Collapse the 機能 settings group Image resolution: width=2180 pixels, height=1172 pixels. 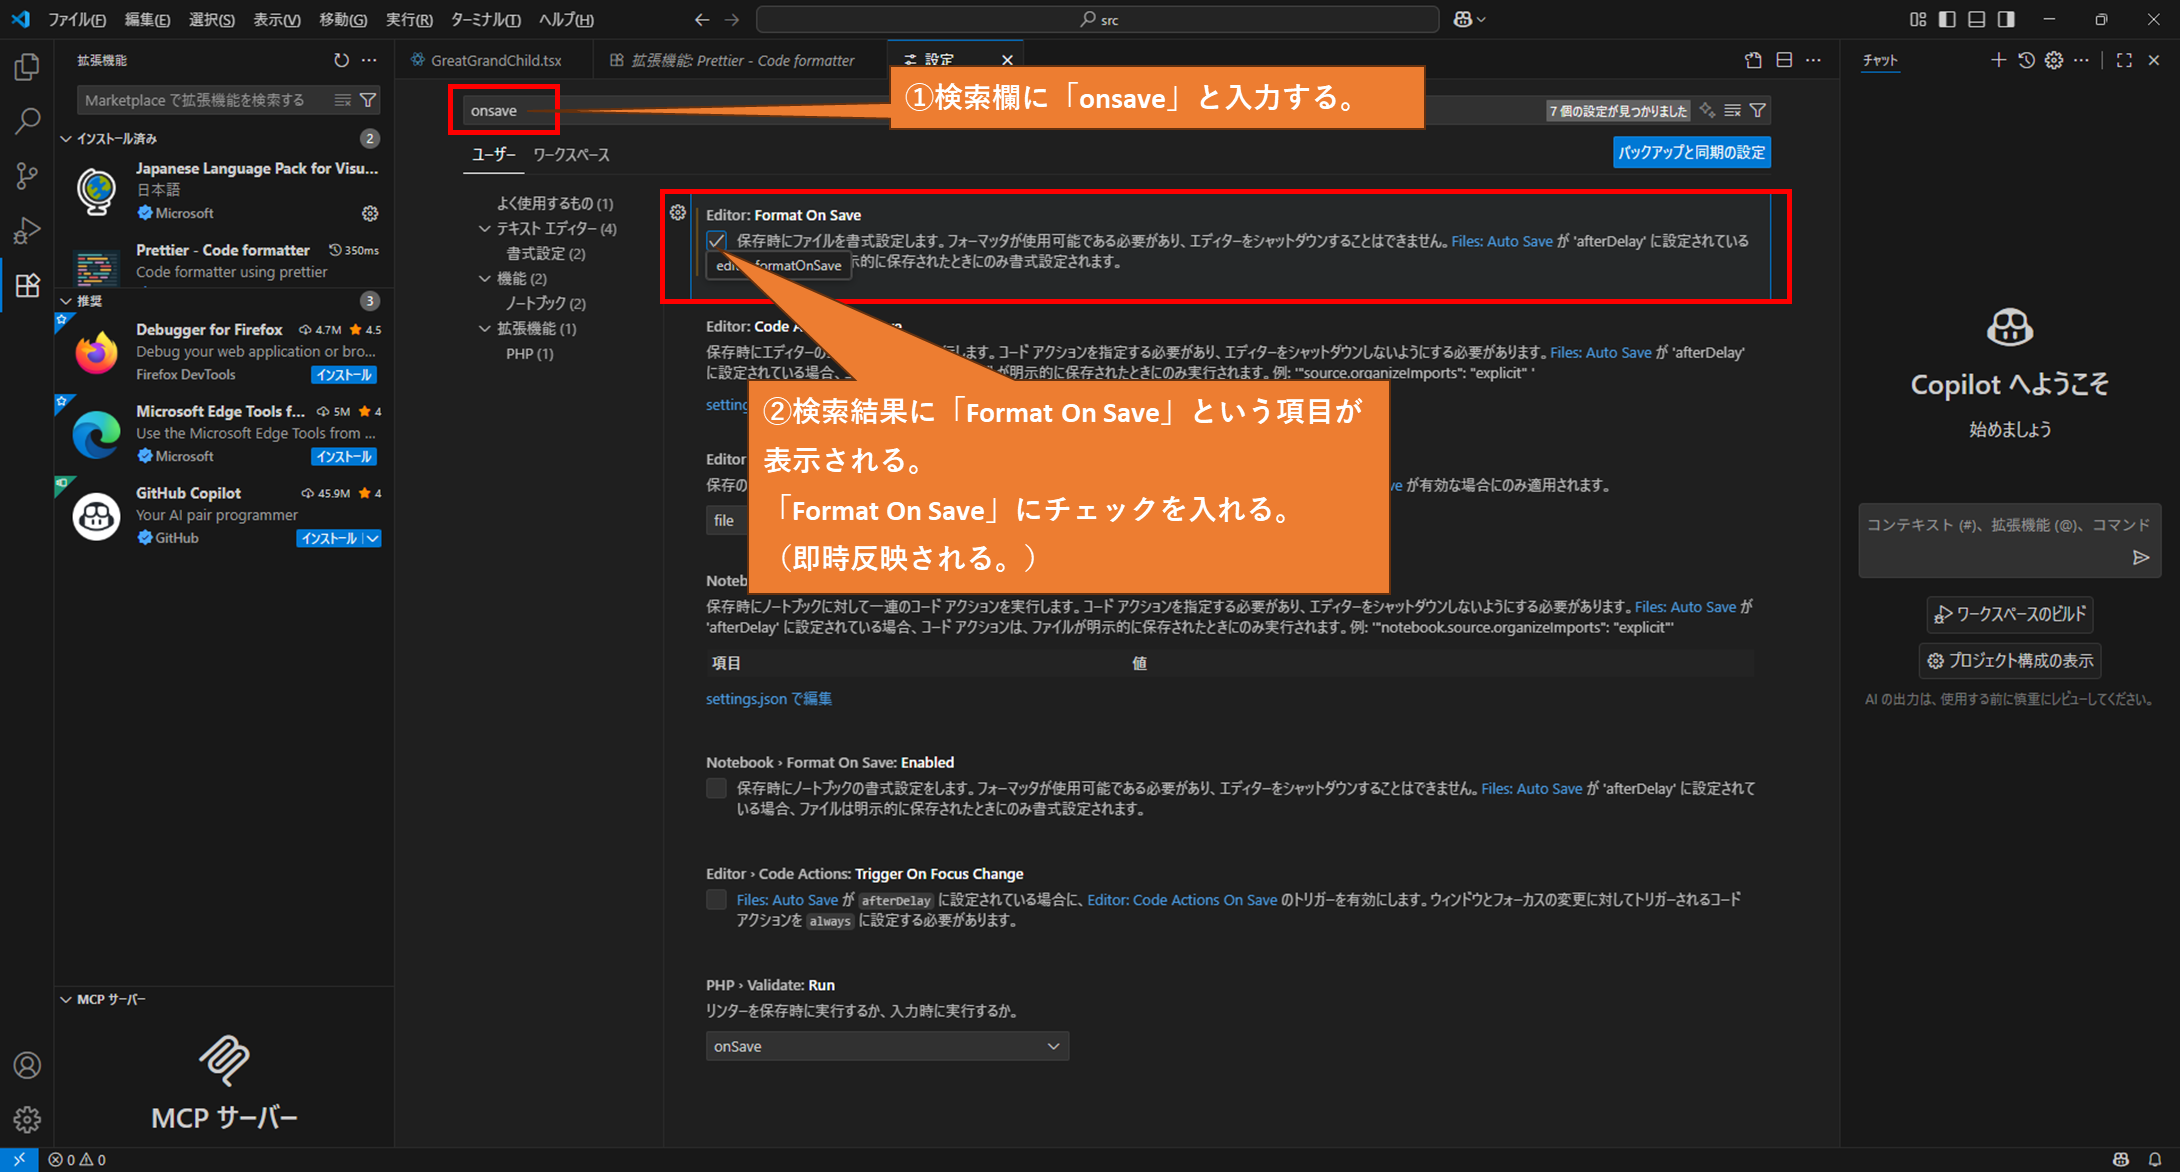(485, 278)
